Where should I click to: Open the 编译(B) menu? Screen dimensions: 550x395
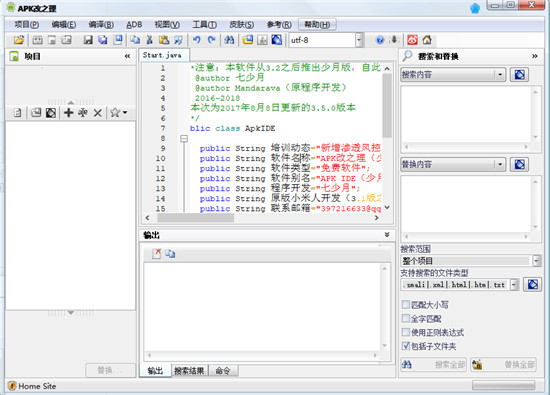[x=101, y=25]
